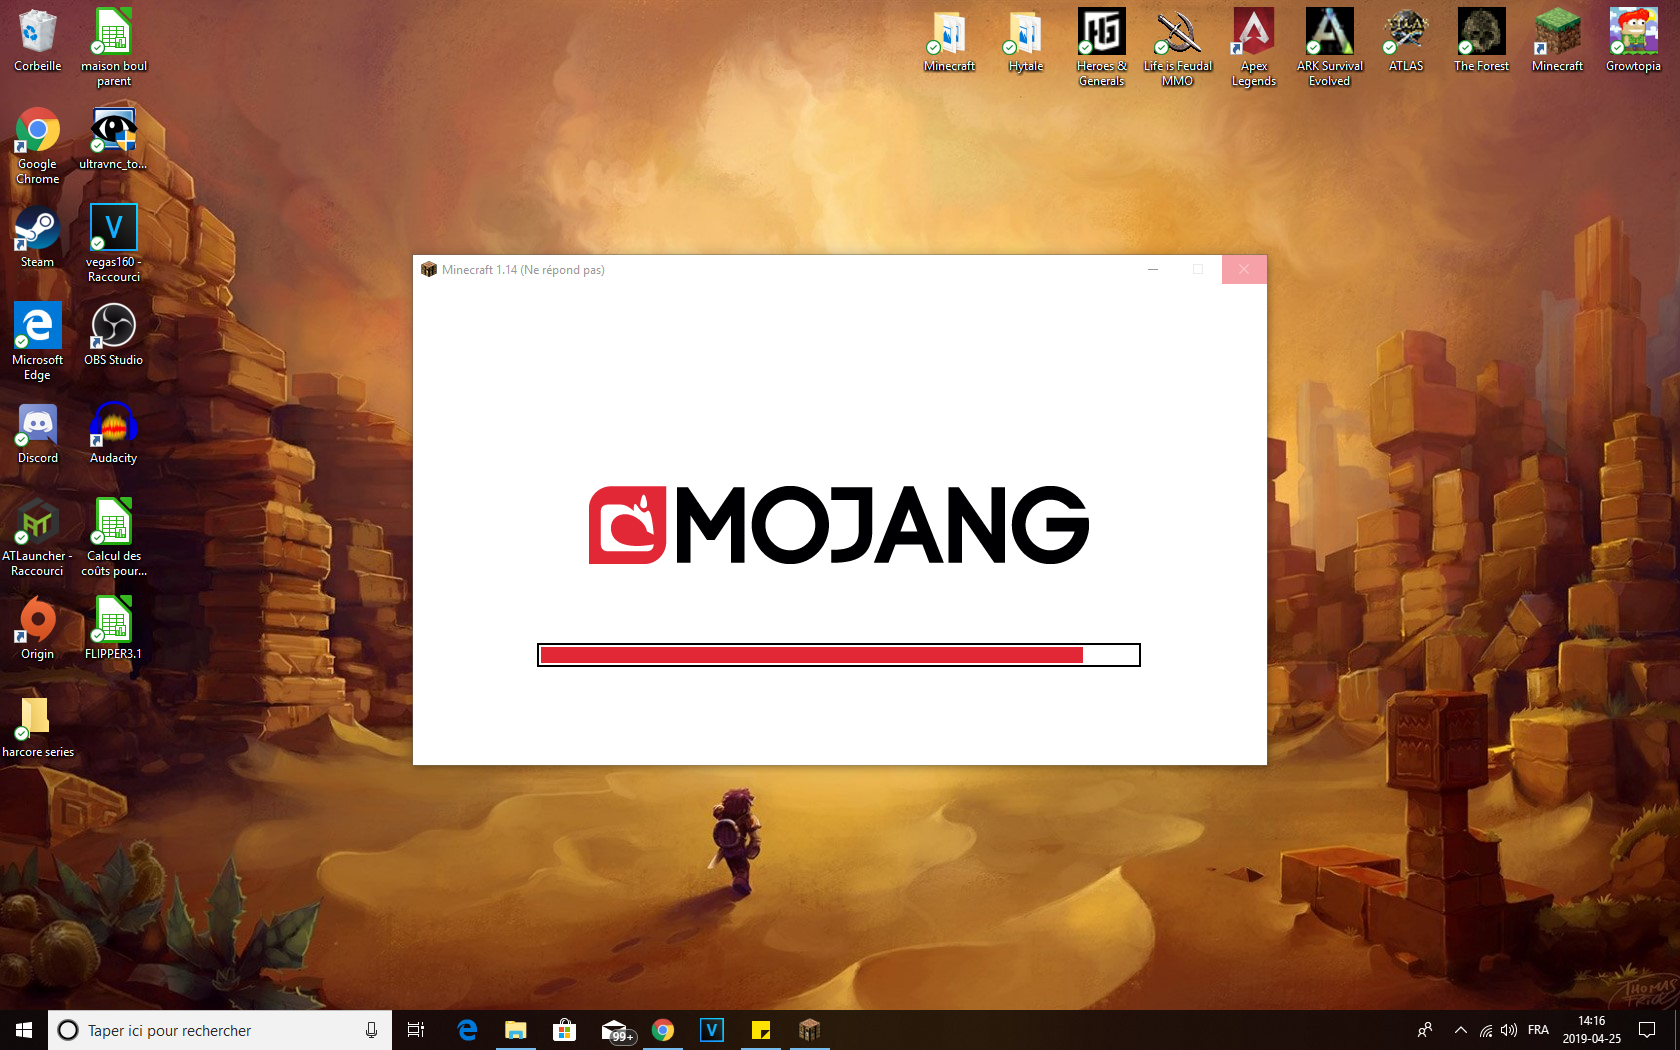Image resolution: width=1680 pixels, height=1050 pixels.
Task: Switch to Vegas on the taskbar
Action: (x=711, y=1030)
